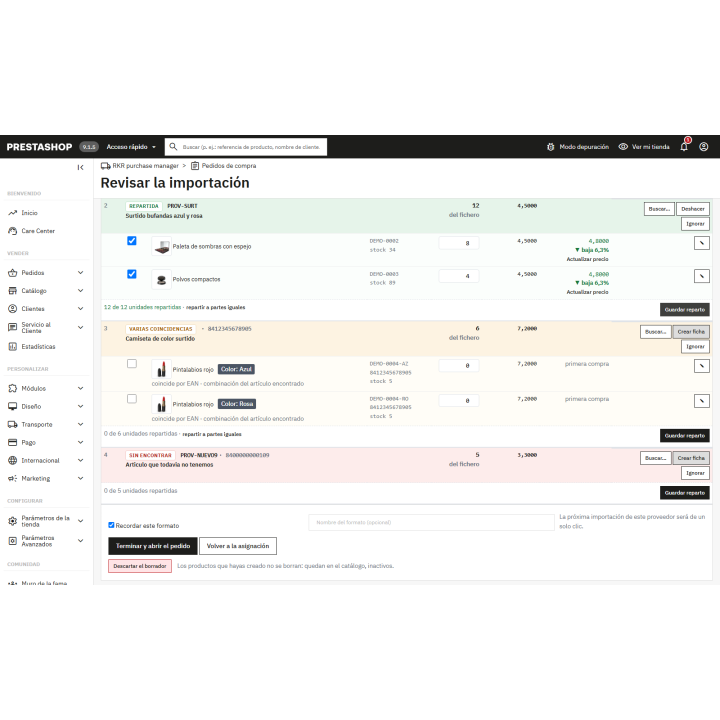Click Deshacer for PROV-SURT line

693,209
